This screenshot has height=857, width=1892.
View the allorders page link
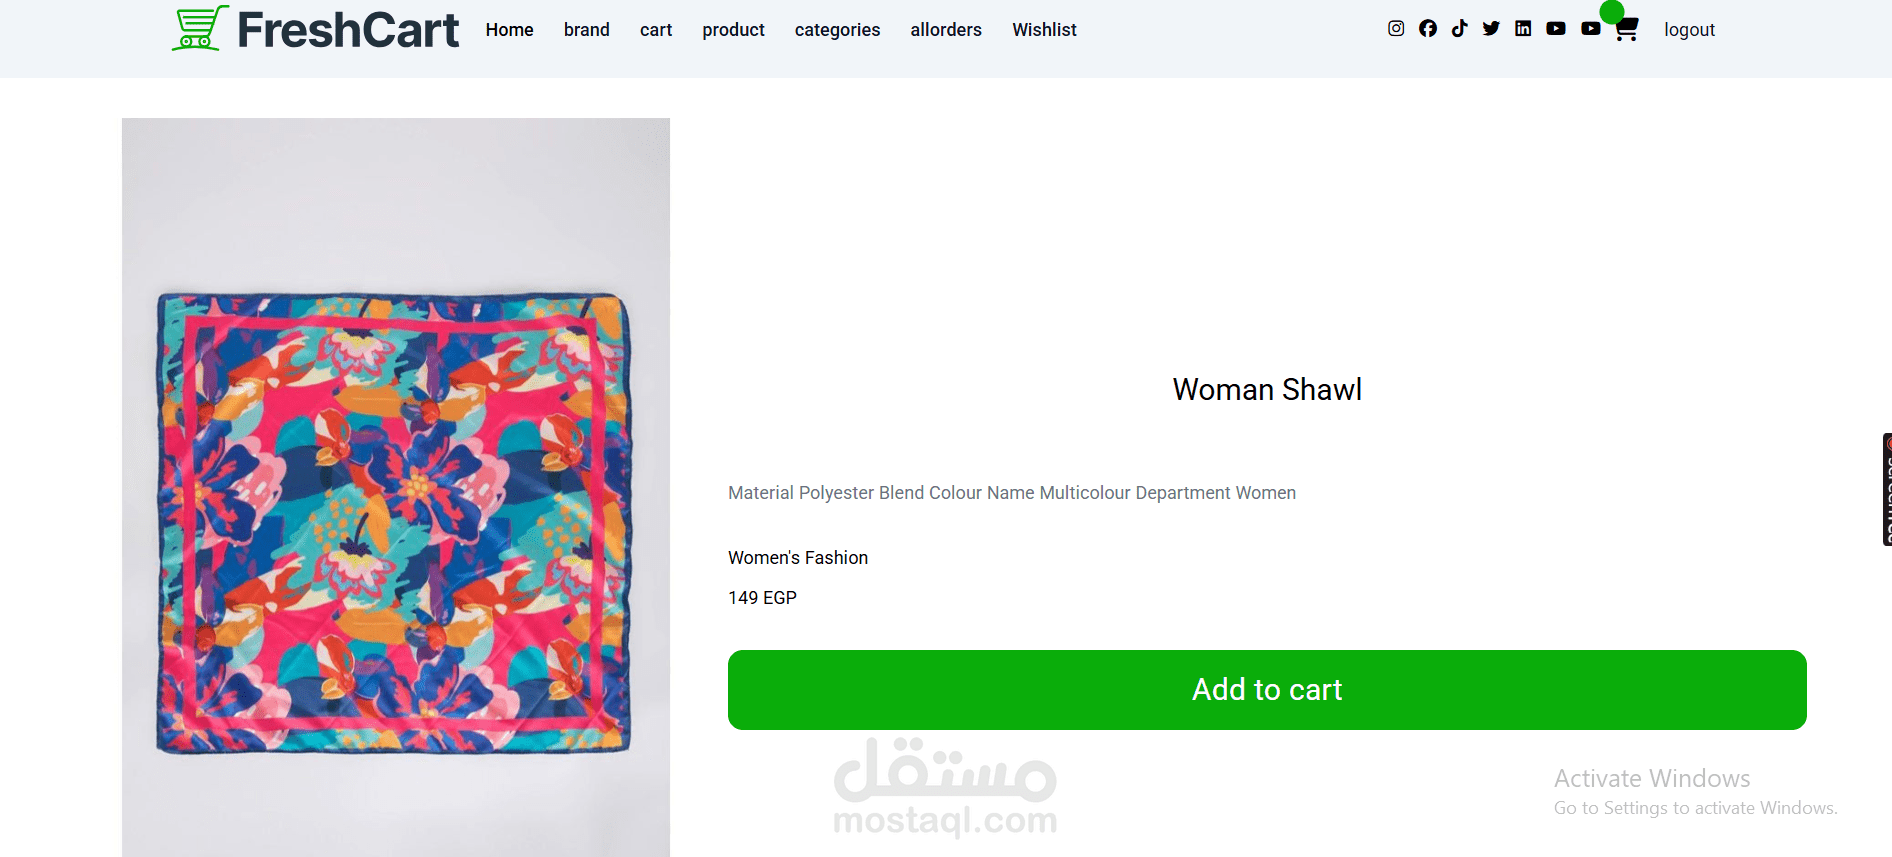[x=946, y=30]
